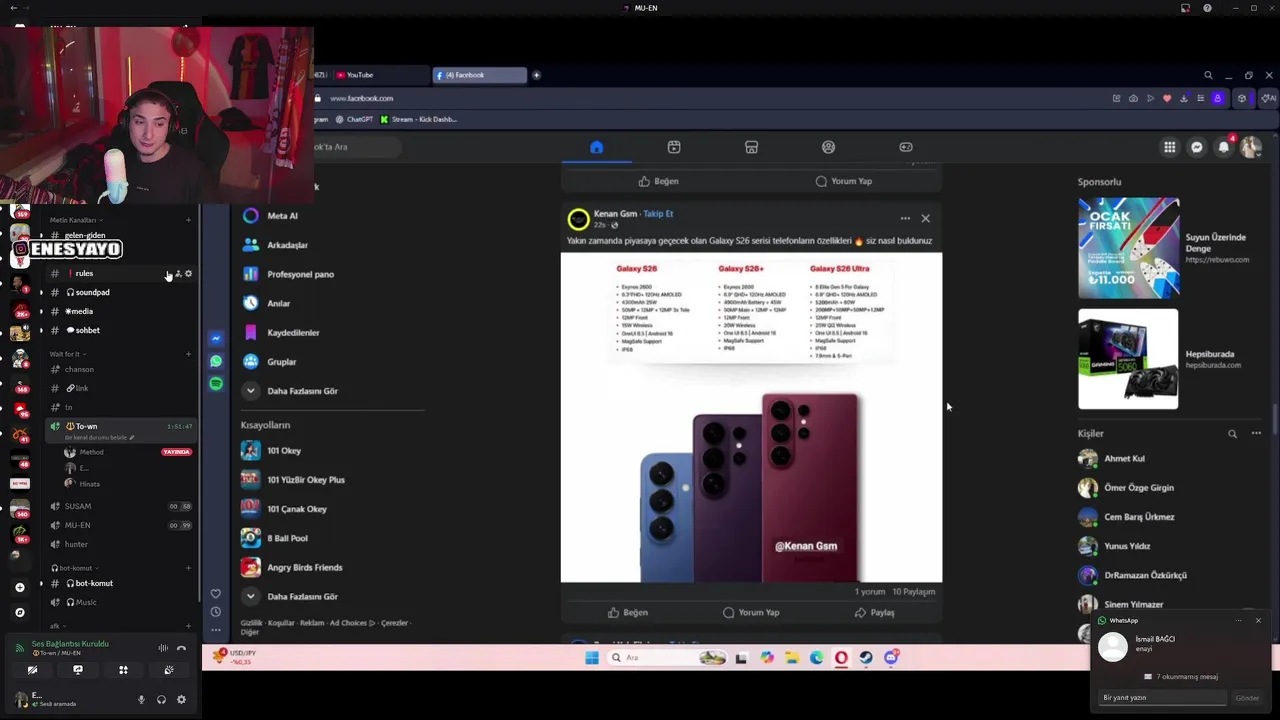Viewport: 1280px width, 720px height.
Task: Open a new browser tab
Action: [x=536, y=75]
